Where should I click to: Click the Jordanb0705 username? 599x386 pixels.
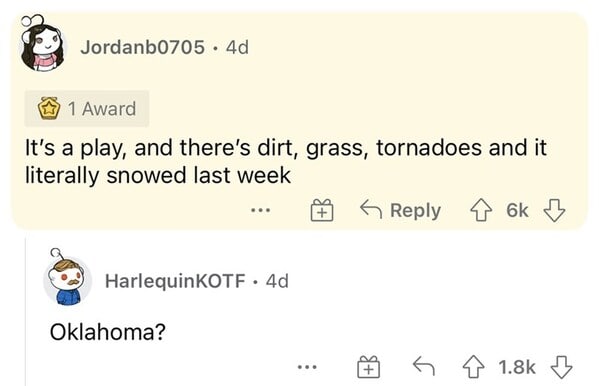pos(142,47)
